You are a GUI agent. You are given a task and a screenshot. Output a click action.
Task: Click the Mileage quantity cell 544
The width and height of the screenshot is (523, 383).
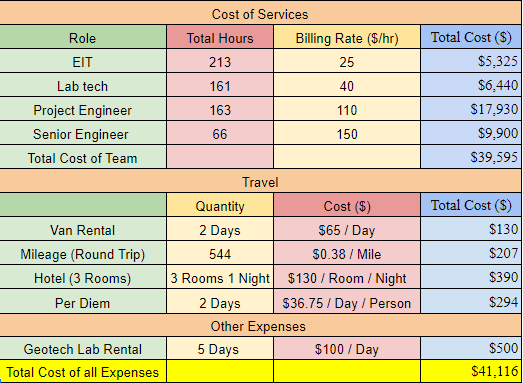click(220, 253)
